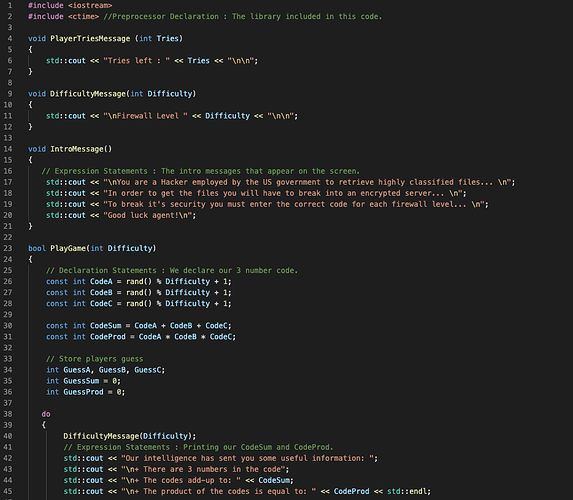Click the "GuessA" variable

coord(77,370)
